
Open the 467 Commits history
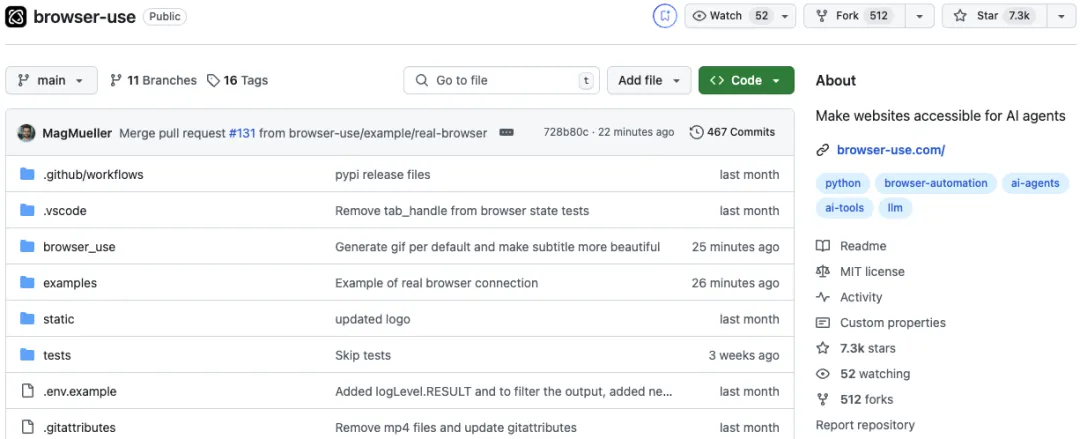732,132
